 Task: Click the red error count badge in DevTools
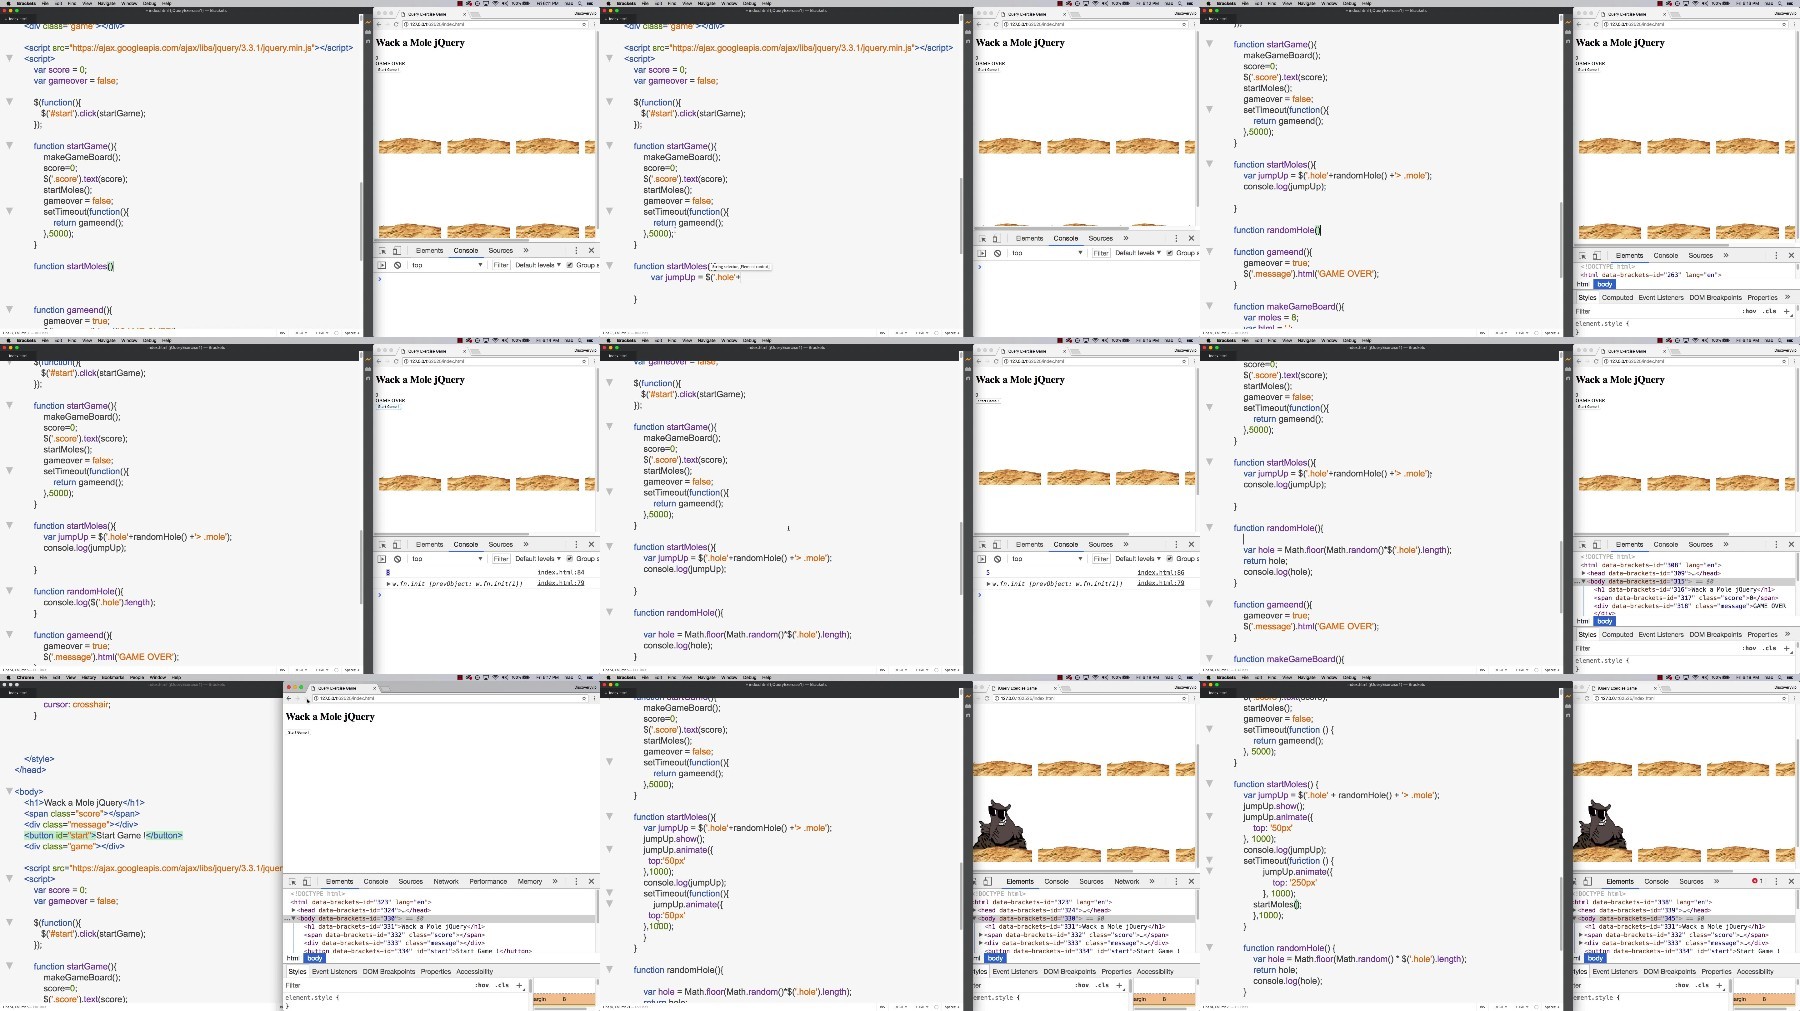pos(1757,881)
